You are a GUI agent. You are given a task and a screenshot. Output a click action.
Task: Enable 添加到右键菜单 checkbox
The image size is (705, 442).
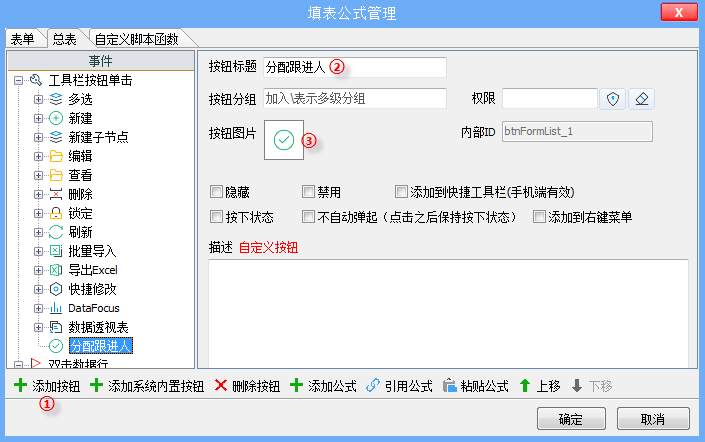pos(539,217)
